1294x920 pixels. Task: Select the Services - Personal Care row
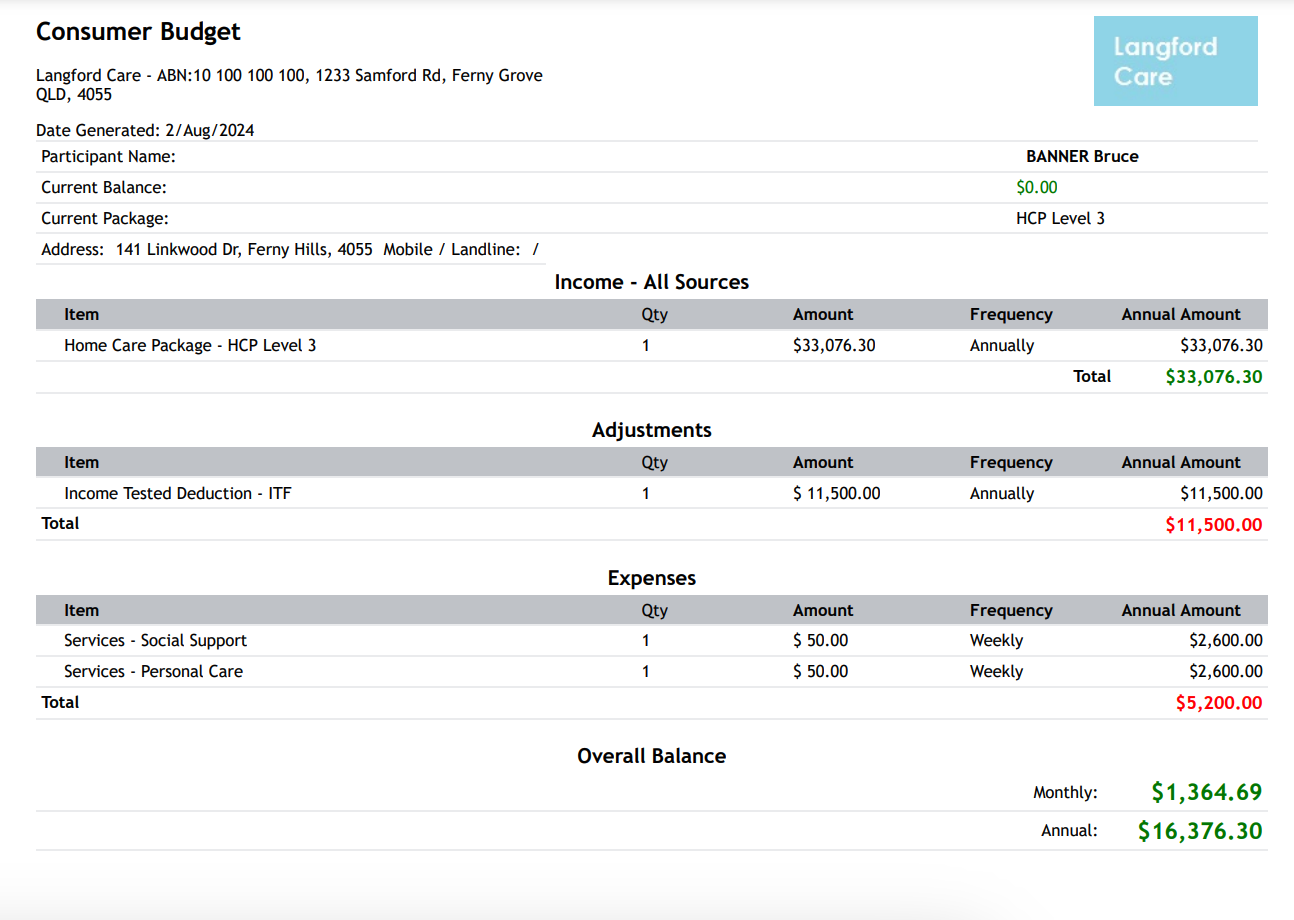(153, 671)
